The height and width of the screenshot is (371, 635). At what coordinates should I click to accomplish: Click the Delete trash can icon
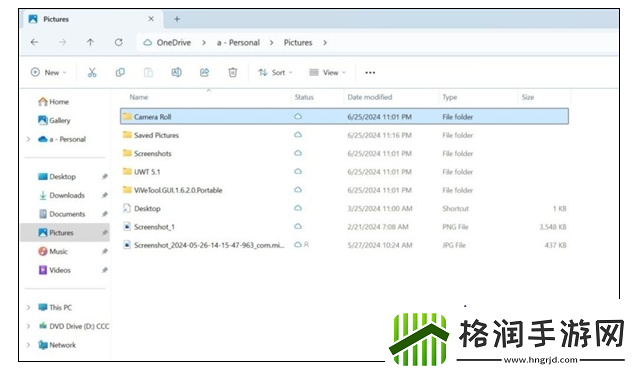(x=232, y=72)
